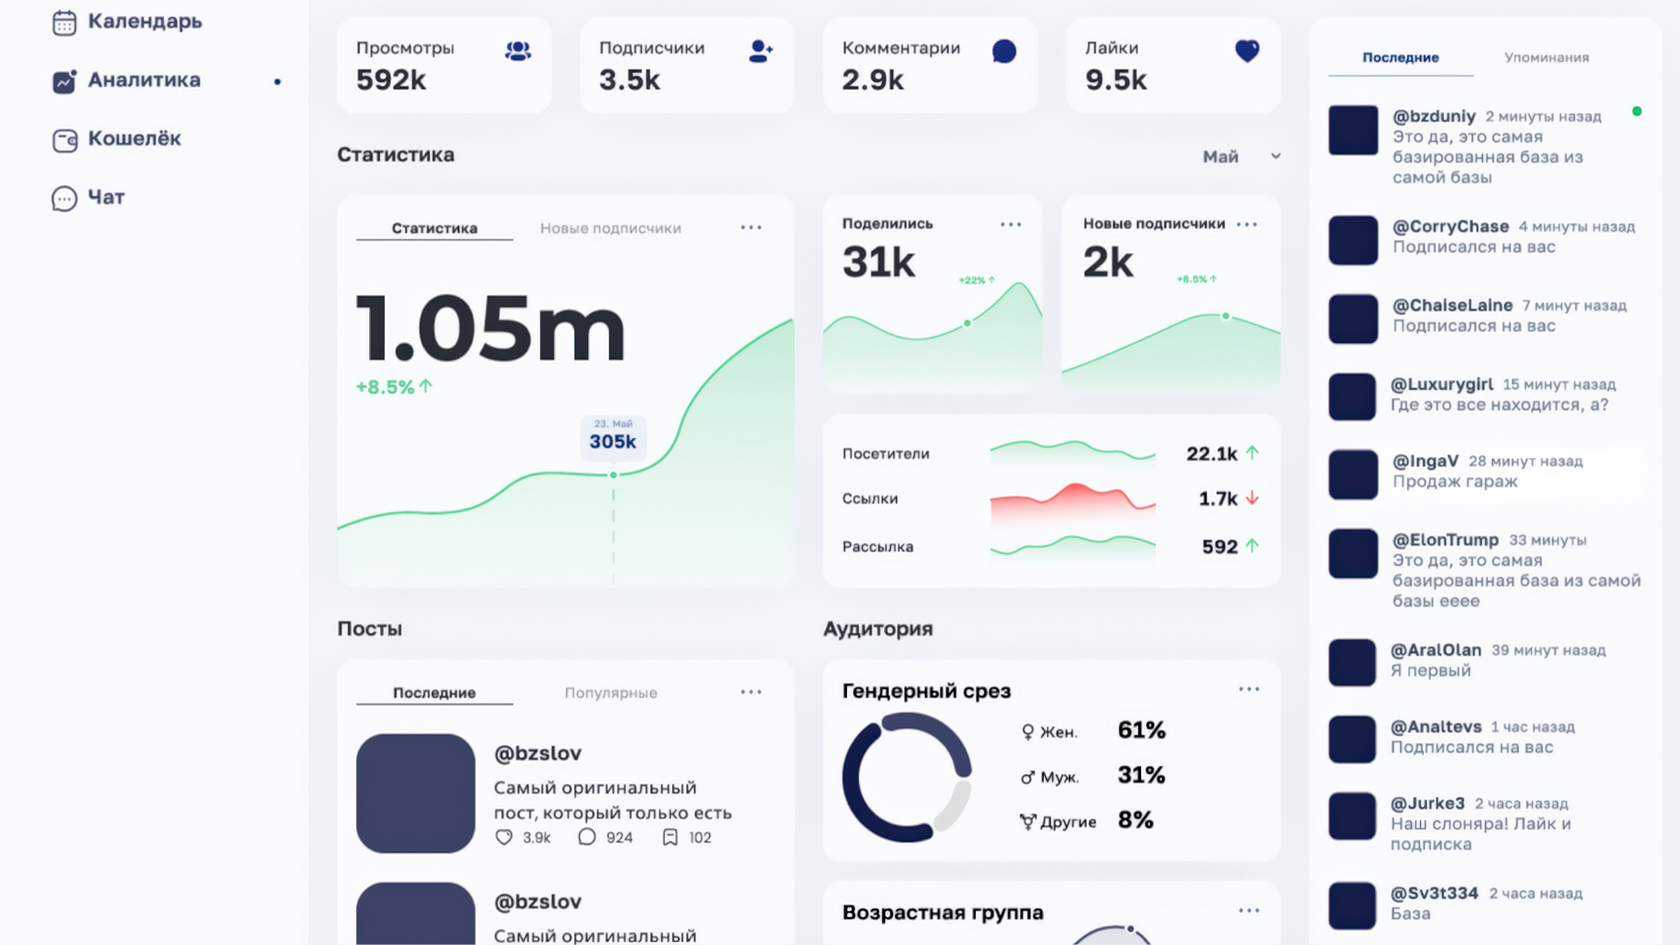The height and width of the screenshot is (945, 1680).
Task: Select the Новые подписчики chart tab
Action: 611,228
